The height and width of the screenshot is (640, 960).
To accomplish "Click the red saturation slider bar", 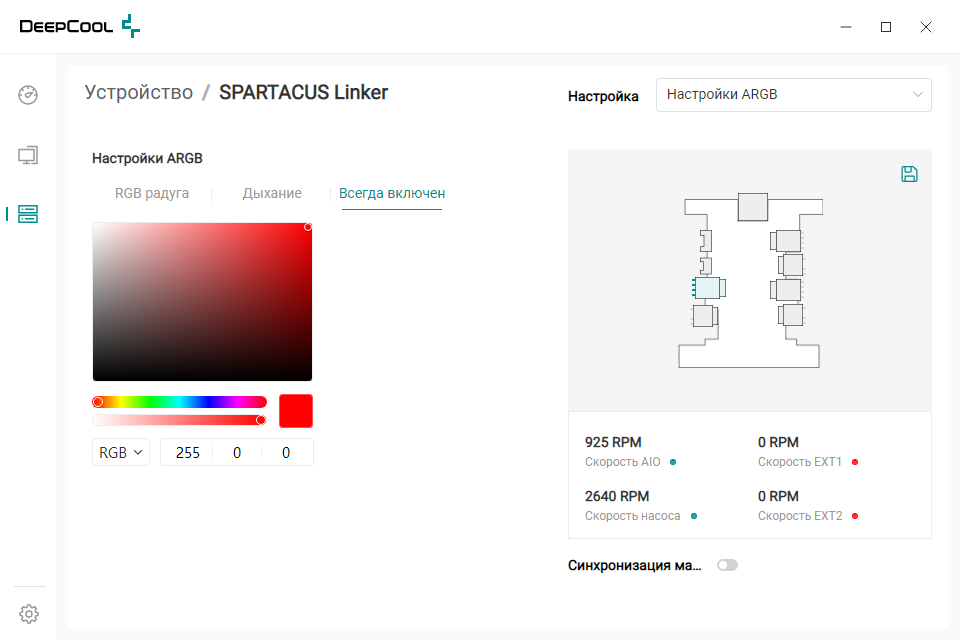I will 179,420.
